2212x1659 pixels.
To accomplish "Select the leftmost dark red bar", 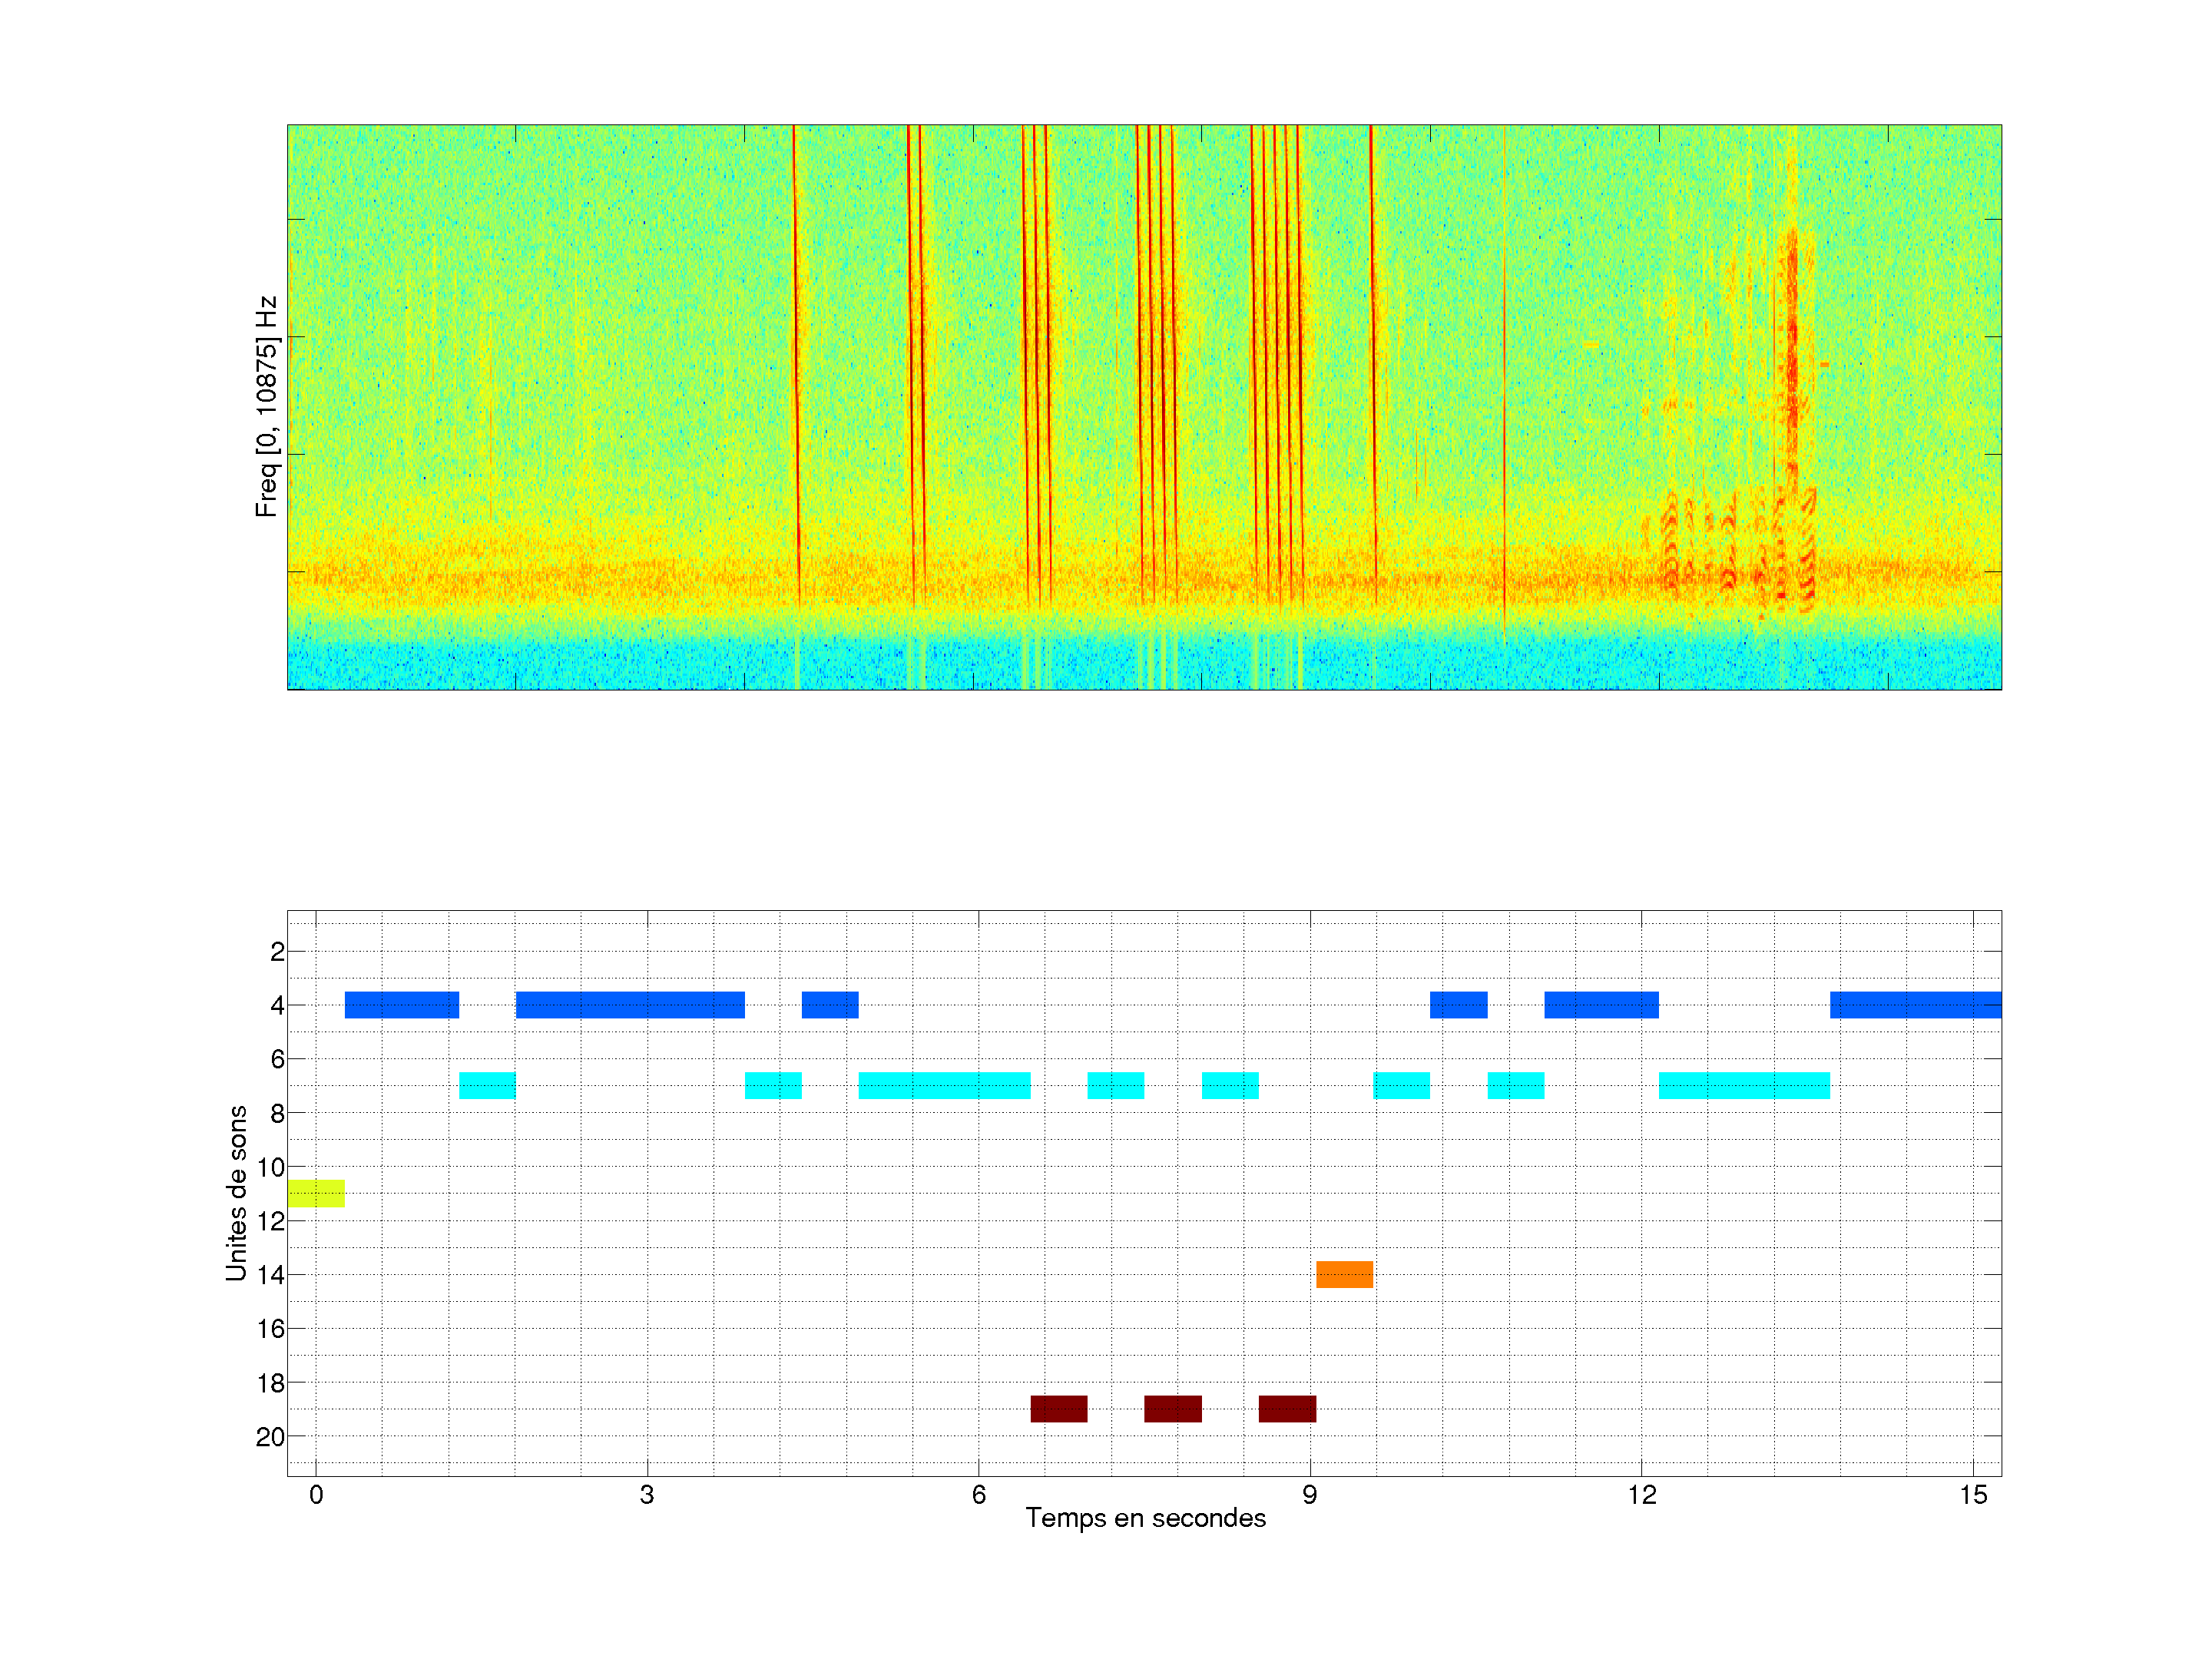I will click(x=1058, y=1408).
